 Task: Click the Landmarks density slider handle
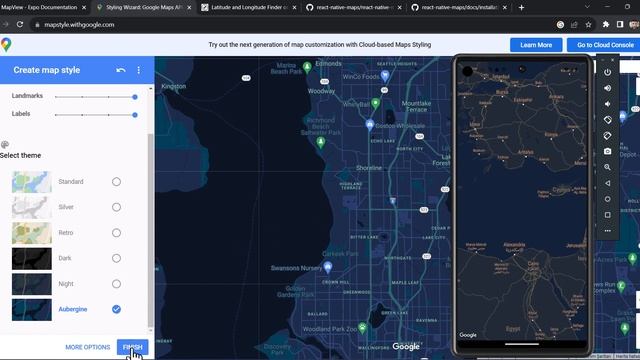tap(135, 97)
